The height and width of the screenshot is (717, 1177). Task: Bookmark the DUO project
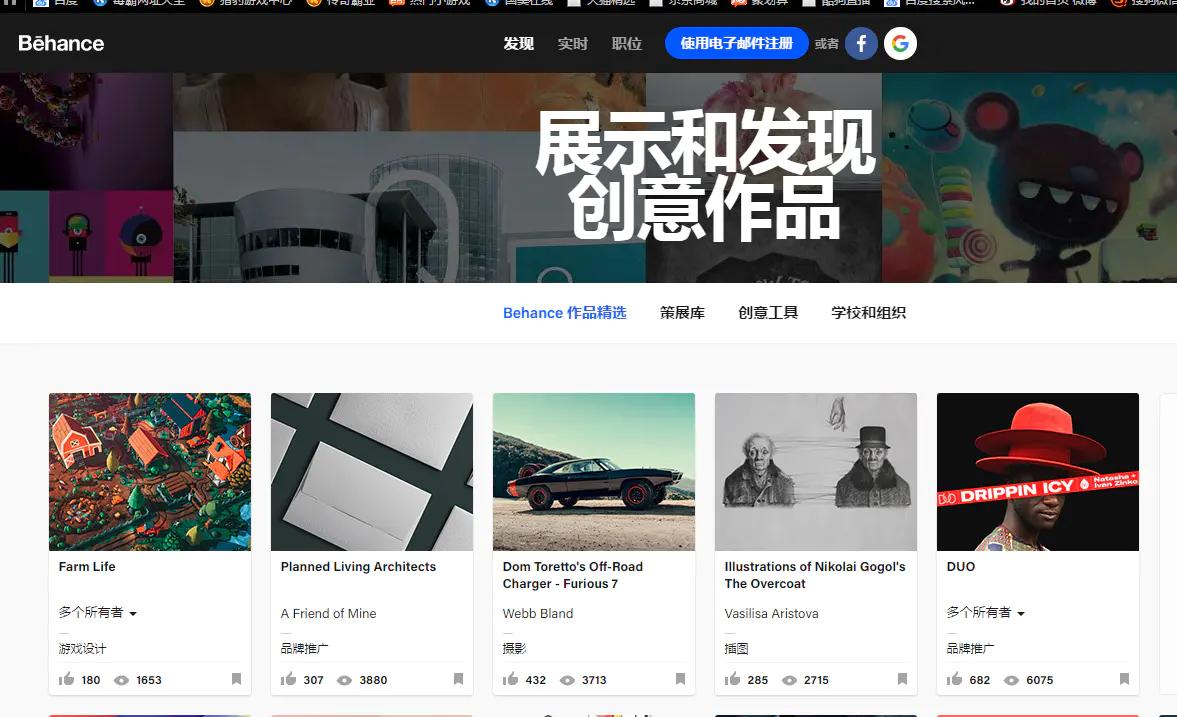pyautogui.click(x=1124, y=679)
